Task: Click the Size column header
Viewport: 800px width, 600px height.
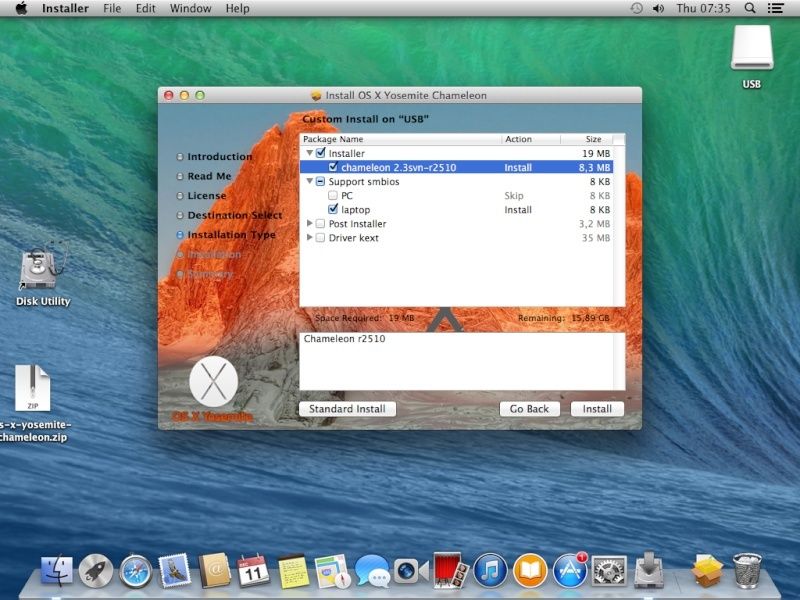Action: click(586, 139)
